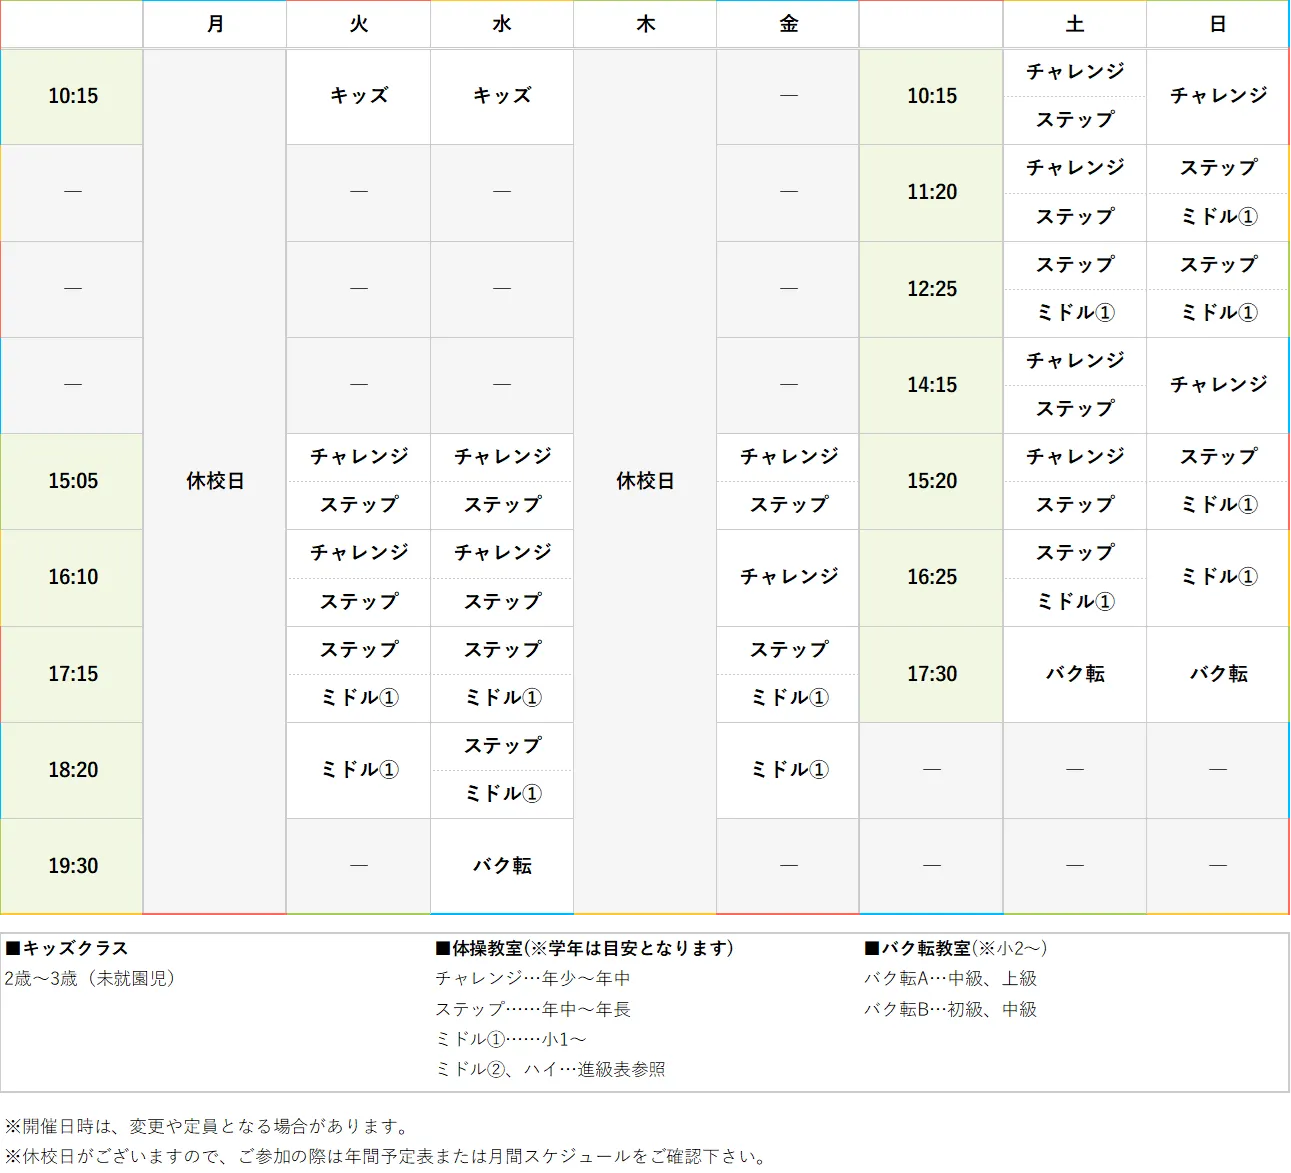Viewport: 1291px width, 1173px height.
Task: Click the 体操教室 legend heading
Action: pyautogui.click(x=585, y=948)
